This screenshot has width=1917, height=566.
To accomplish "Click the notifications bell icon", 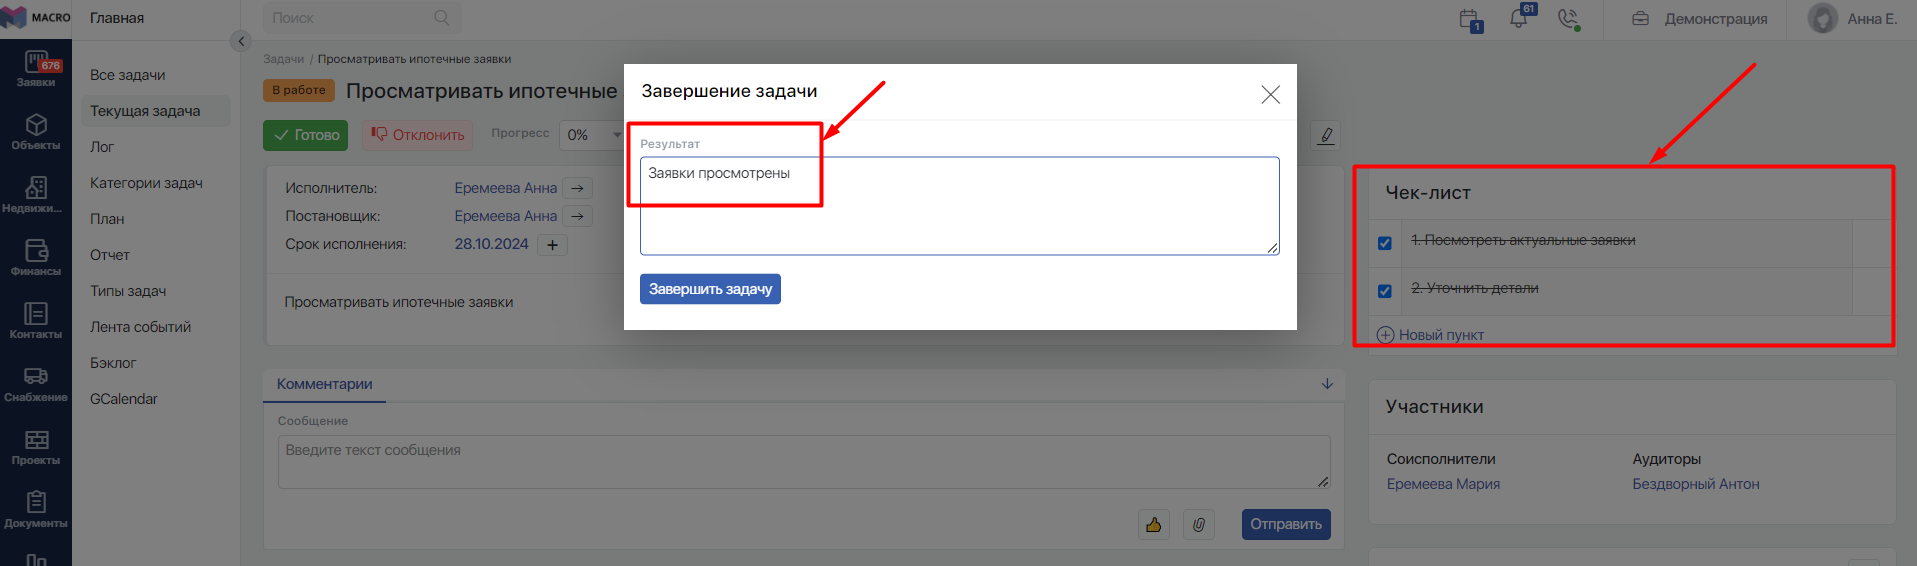I will point(1518,18).
